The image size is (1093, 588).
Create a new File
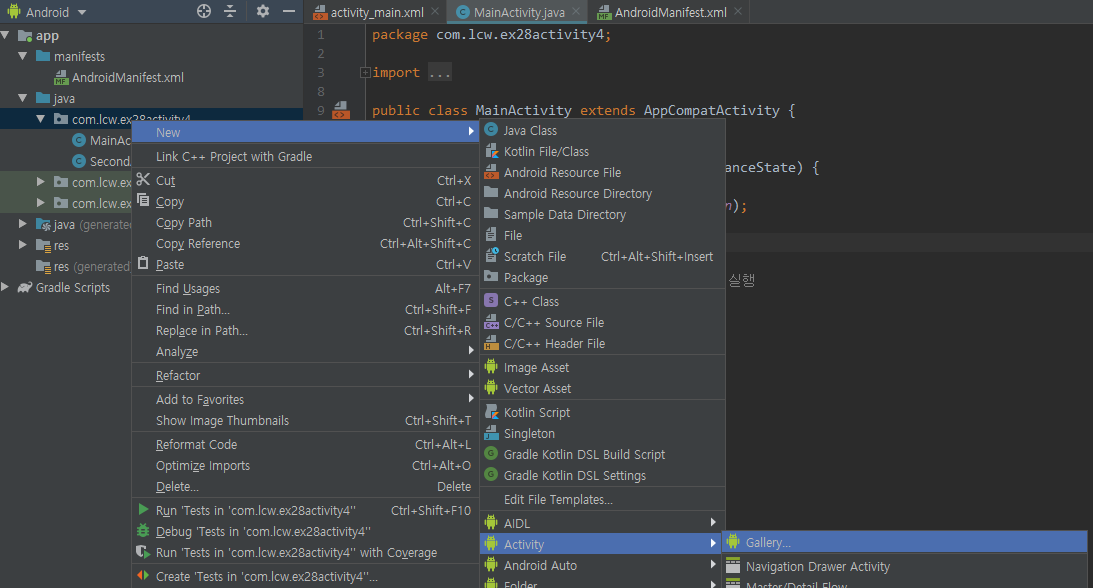click(602, 235)
